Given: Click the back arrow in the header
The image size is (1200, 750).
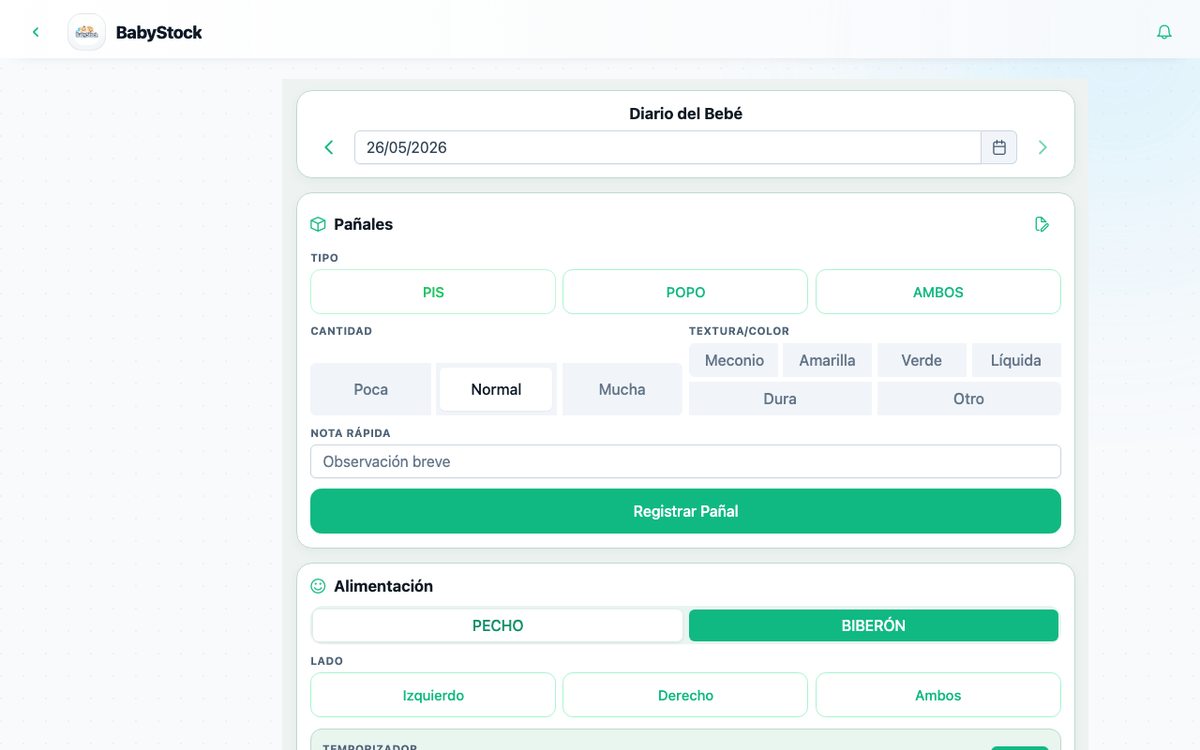Looking at the screenshot, I should [x=36, y=32].
